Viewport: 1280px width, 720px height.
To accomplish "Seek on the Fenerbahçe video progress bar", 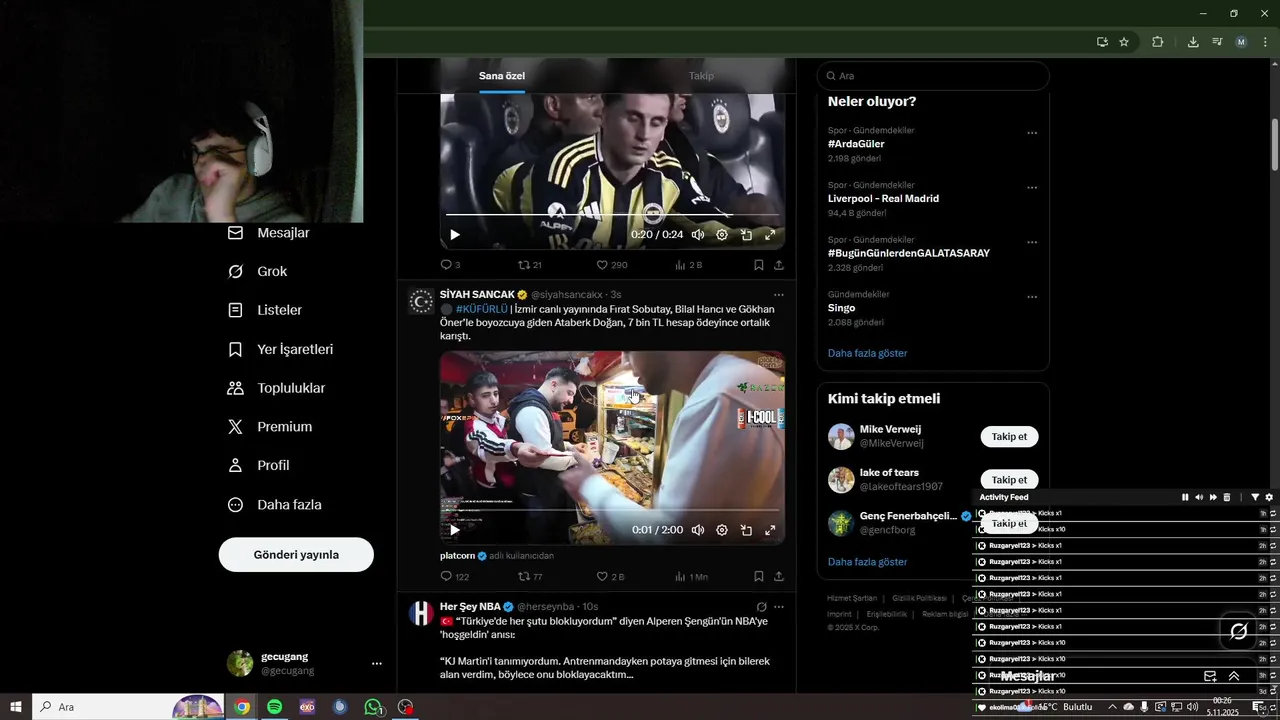I will point(612,214).
